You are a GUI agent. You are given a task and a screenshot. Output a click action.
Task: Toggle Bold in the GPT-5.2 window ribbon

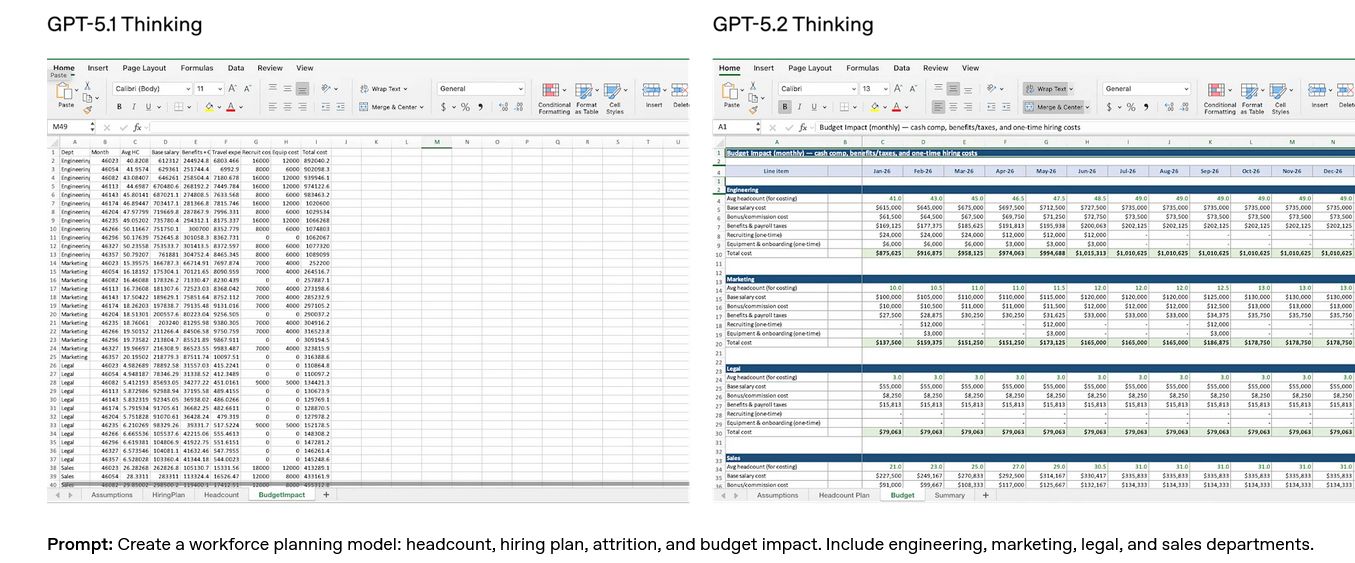click(x=785, y=107)
